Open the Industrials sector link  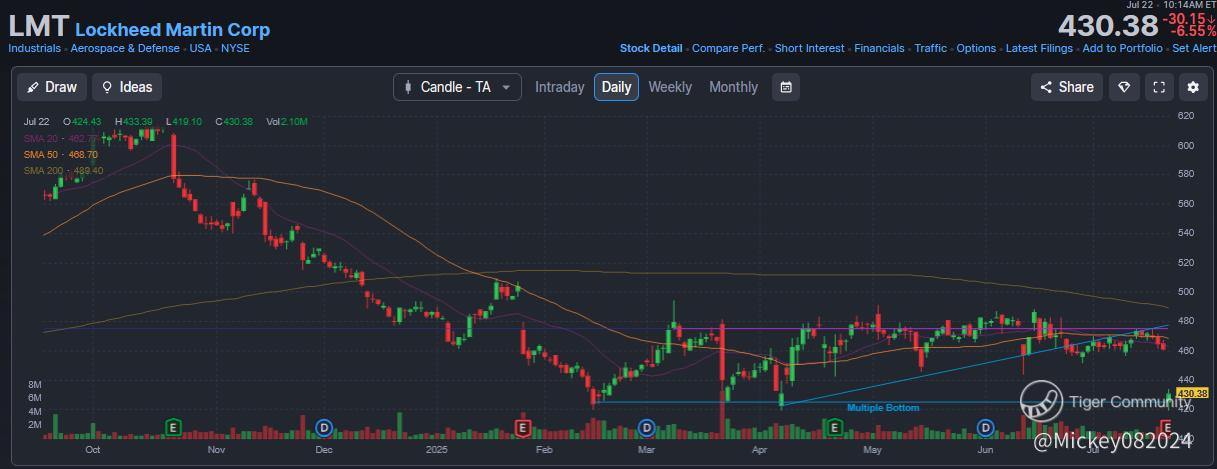[x=35, y=48]
